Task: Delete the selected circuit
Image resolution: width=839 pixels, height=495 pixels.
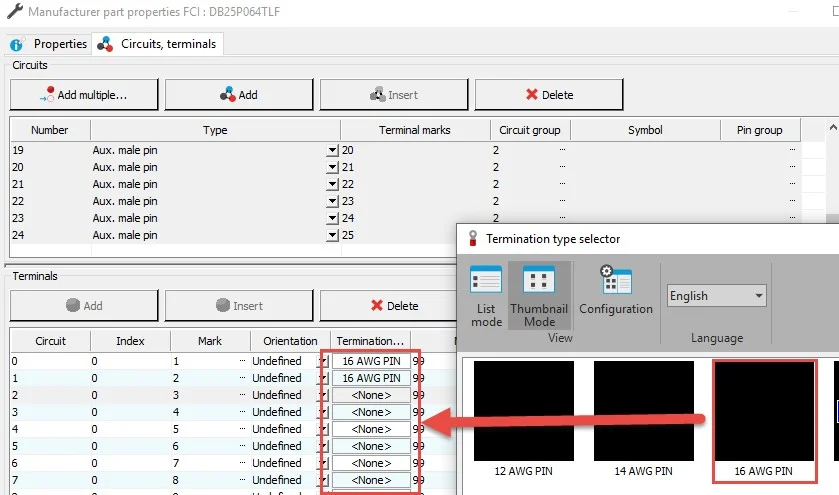Action: point(549,95)
